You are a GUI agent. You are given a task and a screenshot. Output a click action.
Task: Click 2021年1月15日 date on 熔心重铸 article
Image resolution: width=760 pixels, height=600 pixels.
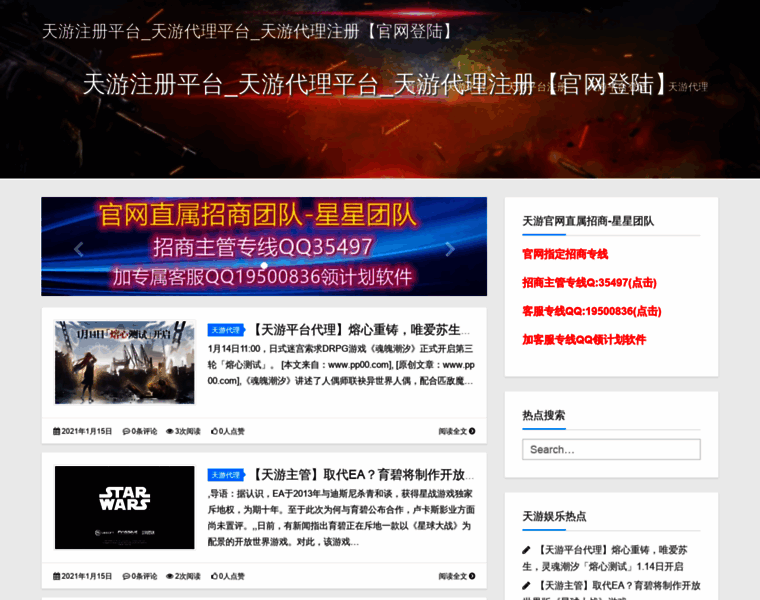coord(87,431)
